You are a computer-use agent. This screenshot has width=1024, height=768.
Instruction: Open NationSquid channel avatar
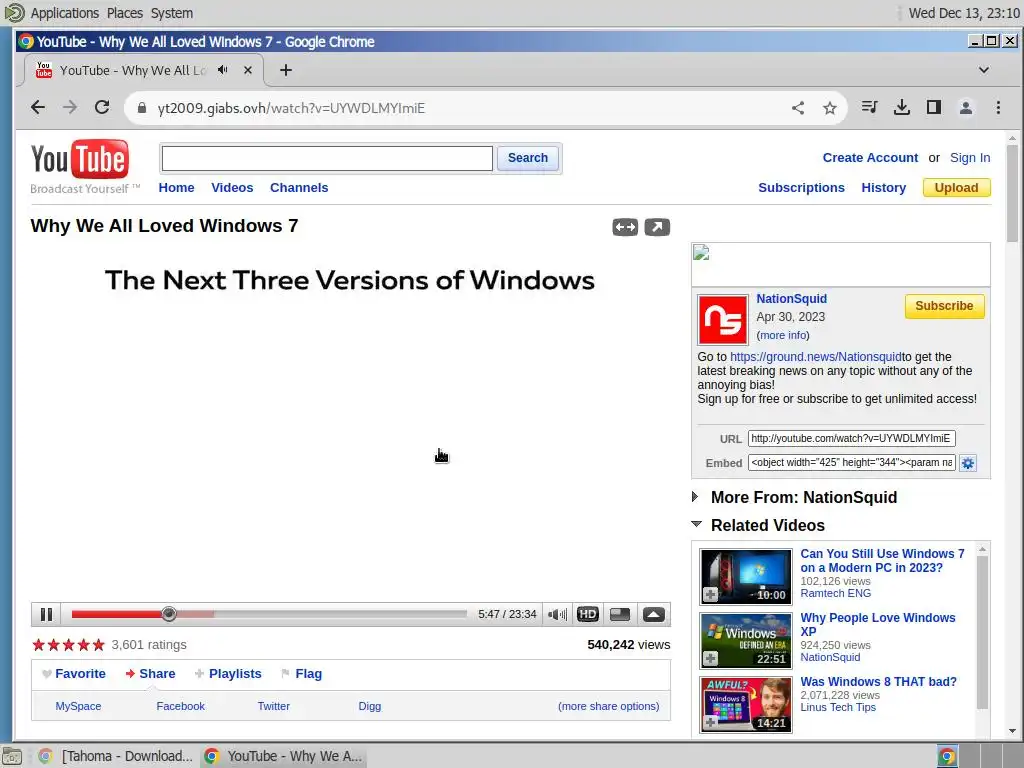coord(722,320)
